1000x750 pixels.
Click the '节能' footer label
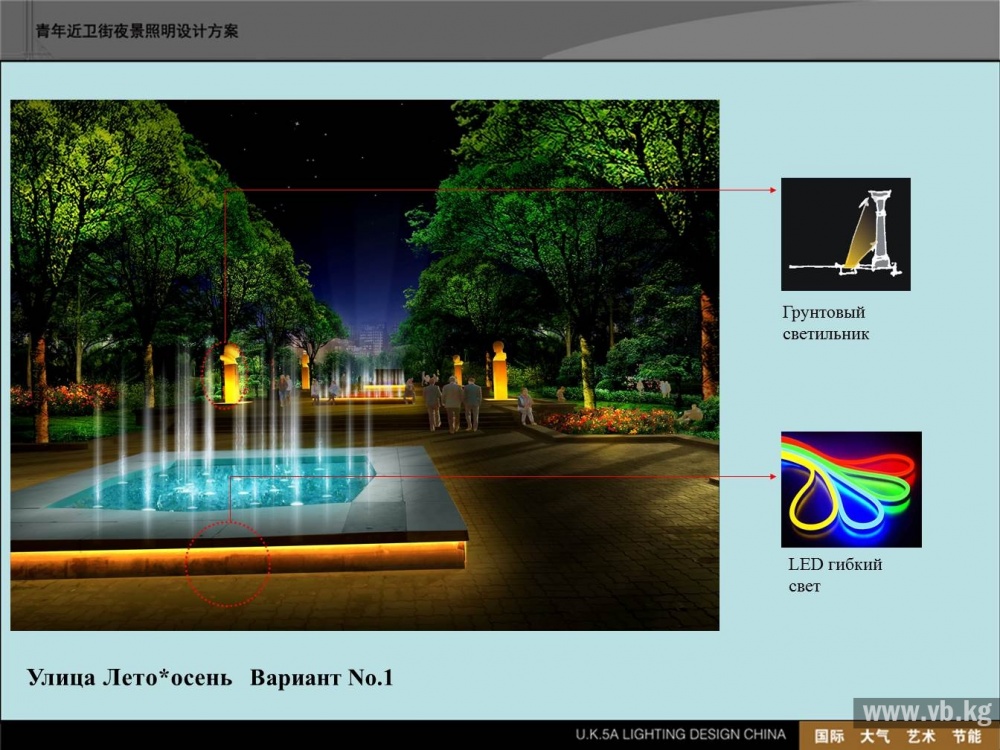(x=967, y=736)
